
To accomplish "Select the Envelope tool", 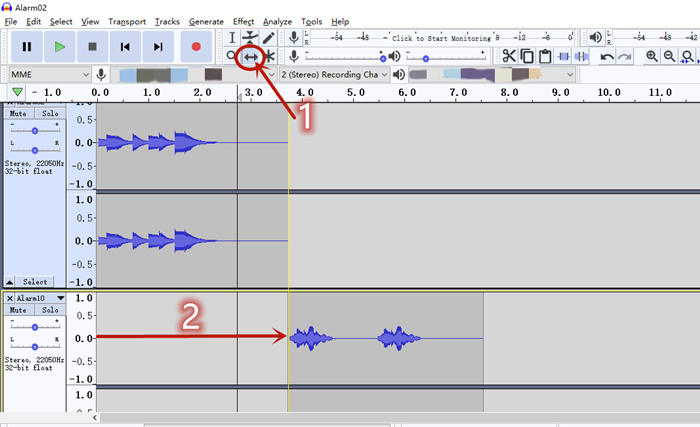I will coord(250,37).
